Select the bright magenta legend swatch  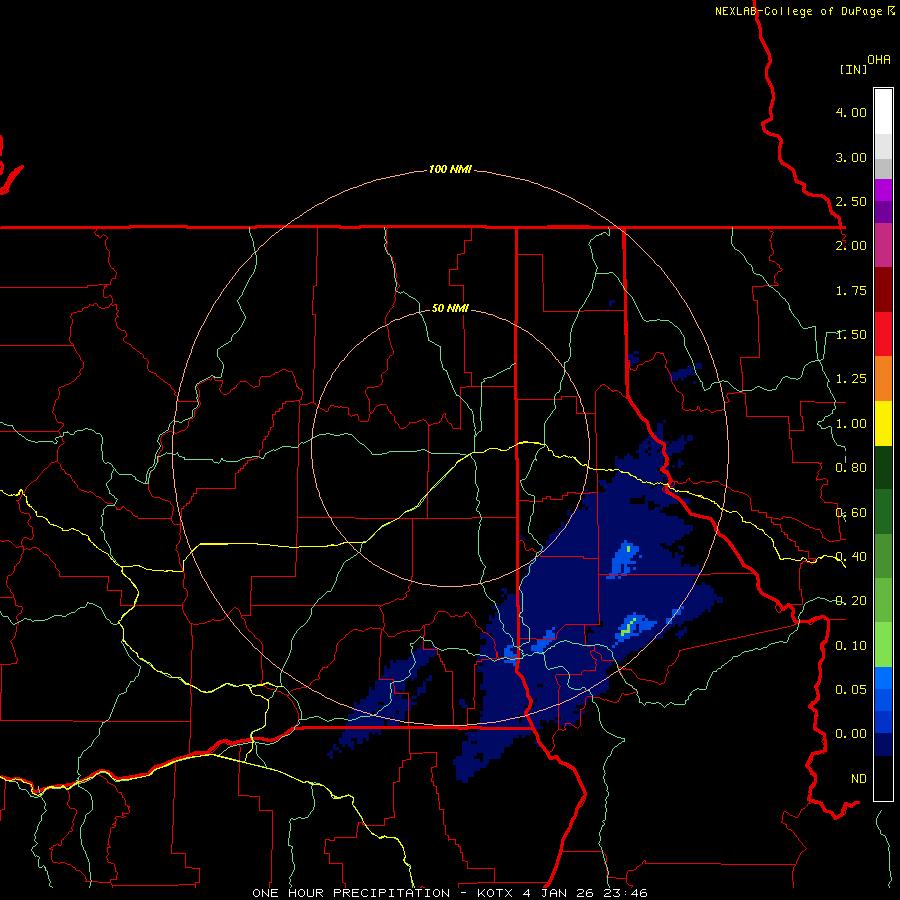tap(883, 190)
